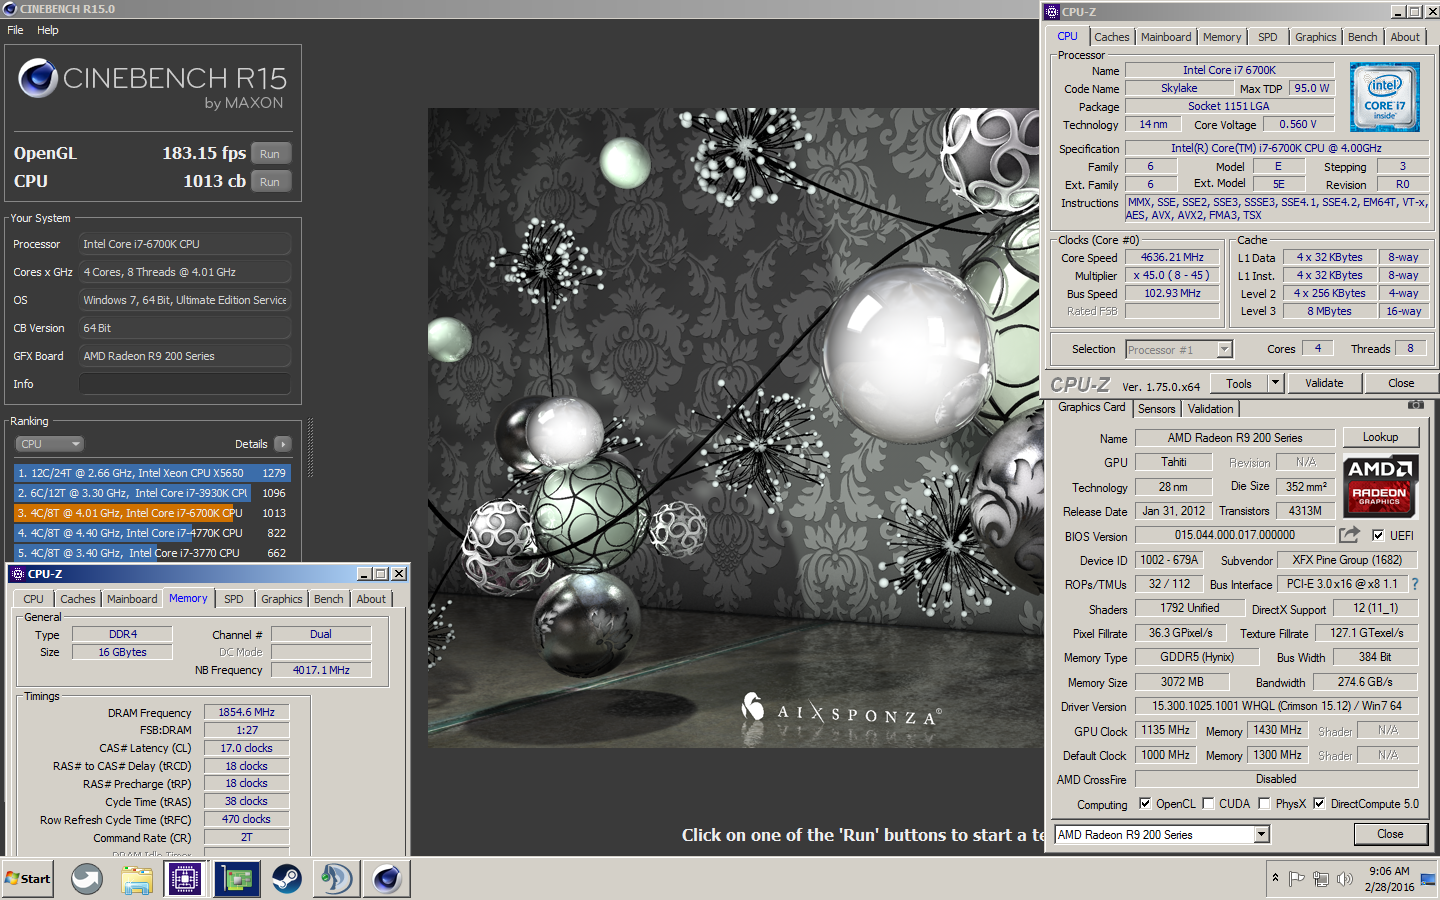Viewport: 1440px width, 900px height.
Task: Open the Help menu in Cinebench
Action: [x=48, y=30]
